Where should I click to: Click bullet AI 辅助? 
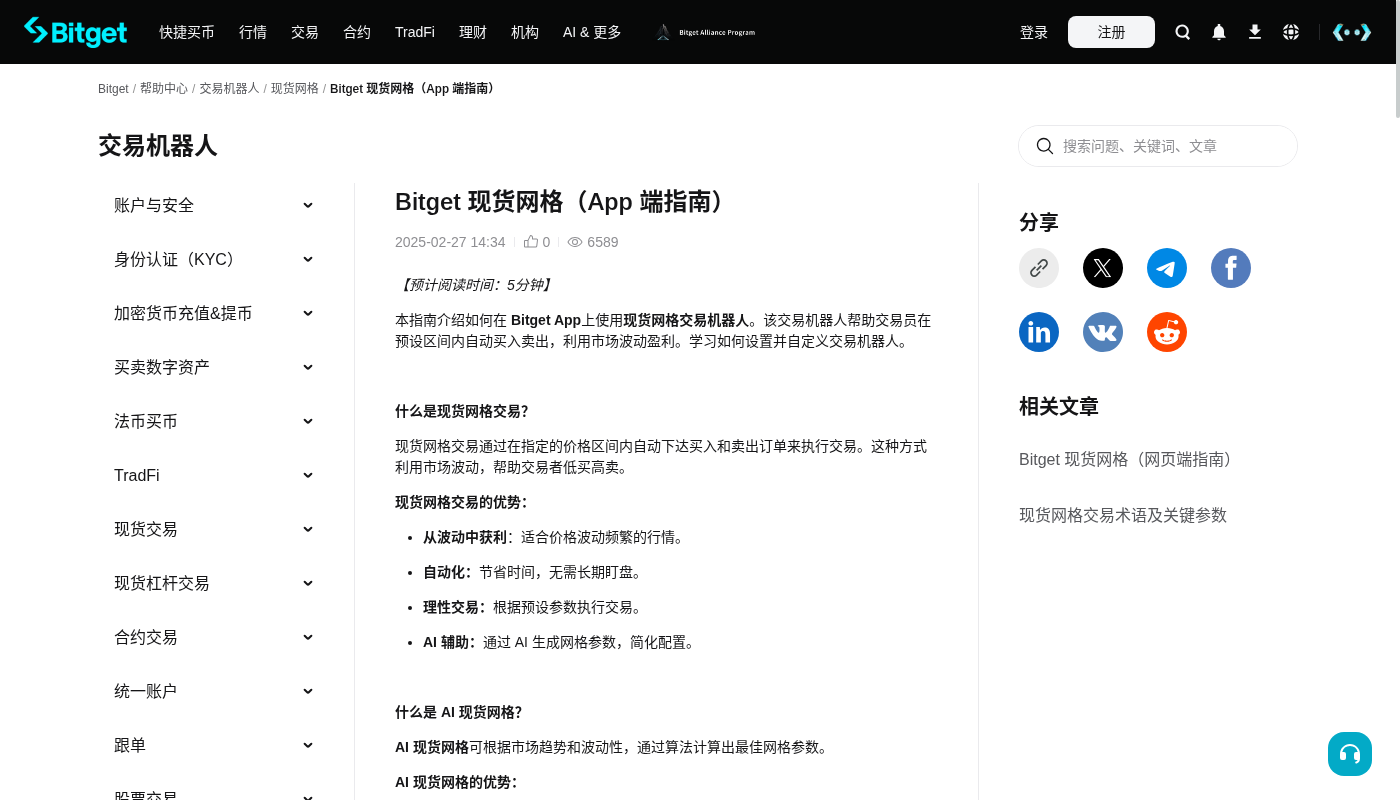pos(447,642)
